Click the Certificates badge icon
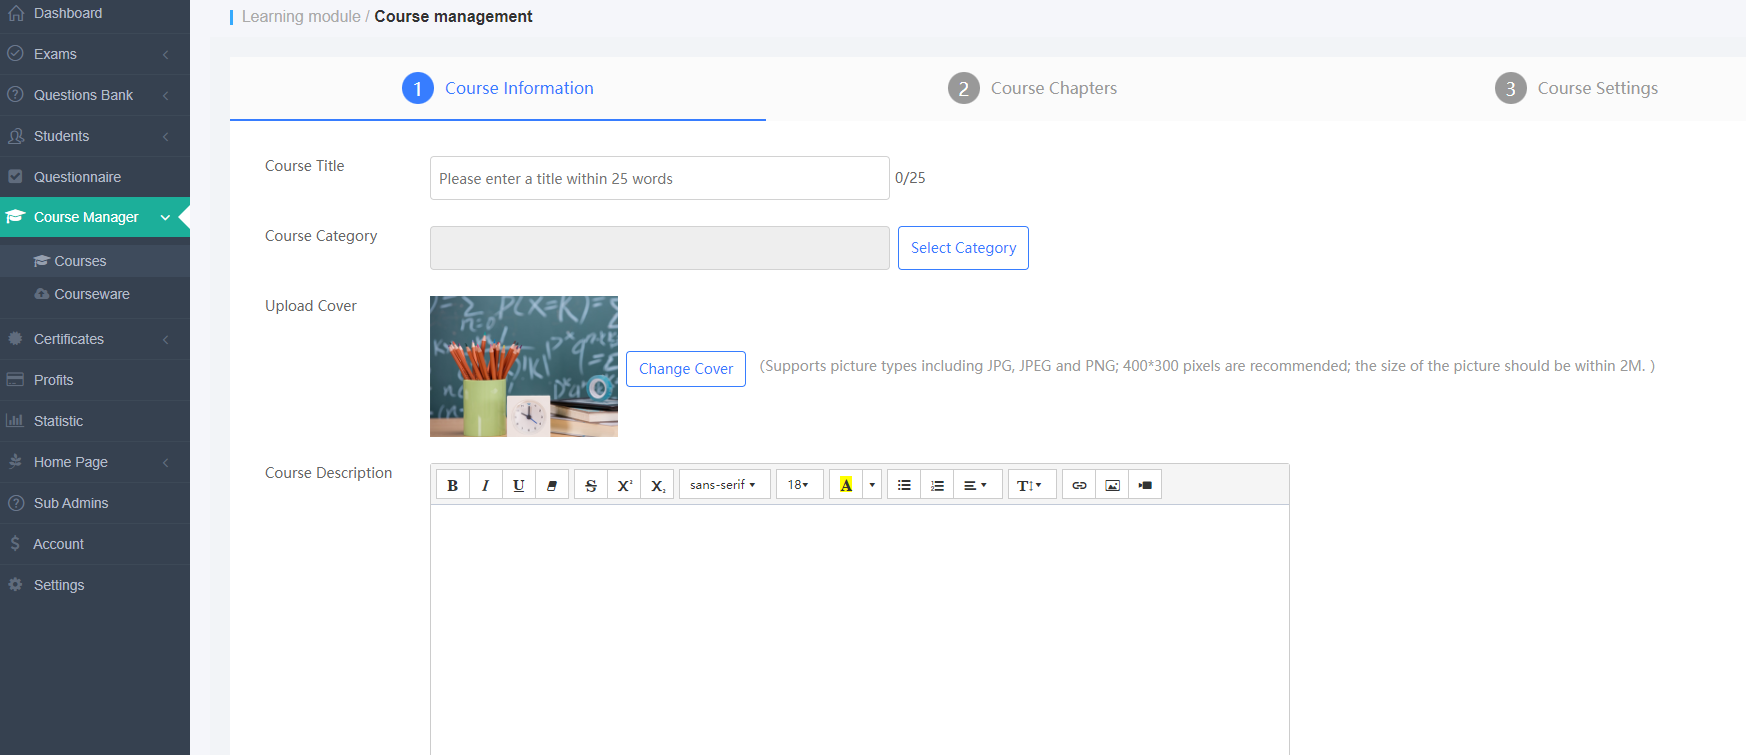This screenshot has width=1746, height=755. [x=16, y=339]
